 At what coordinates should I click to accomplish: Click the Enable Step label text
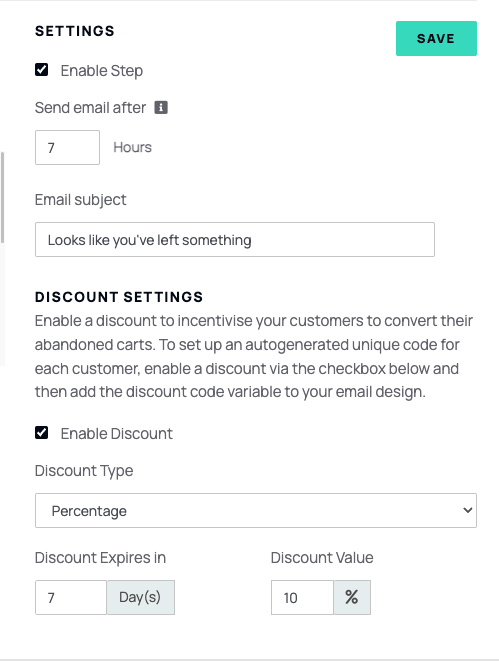tap(102, 71)
